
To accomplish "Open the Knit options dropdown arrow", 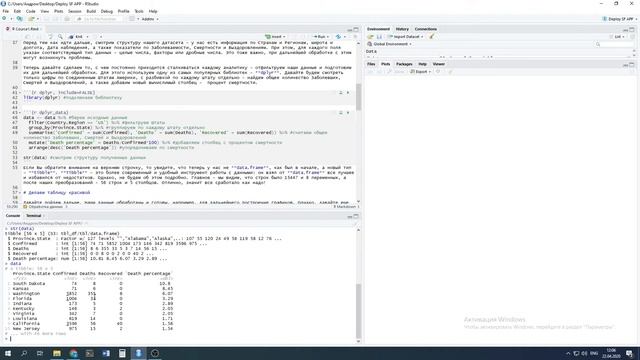I will (x=87, y=37).
